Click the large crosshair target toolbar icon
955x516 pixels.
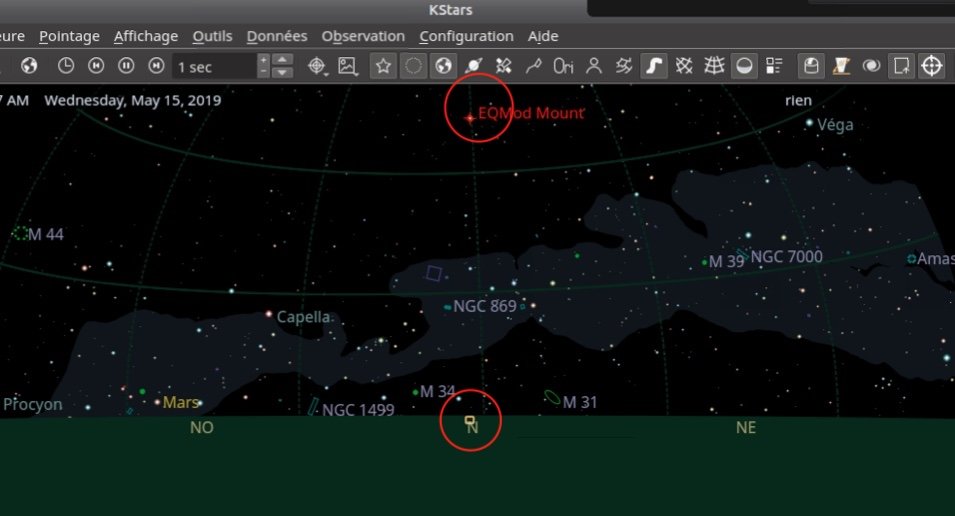coord(932,66)
